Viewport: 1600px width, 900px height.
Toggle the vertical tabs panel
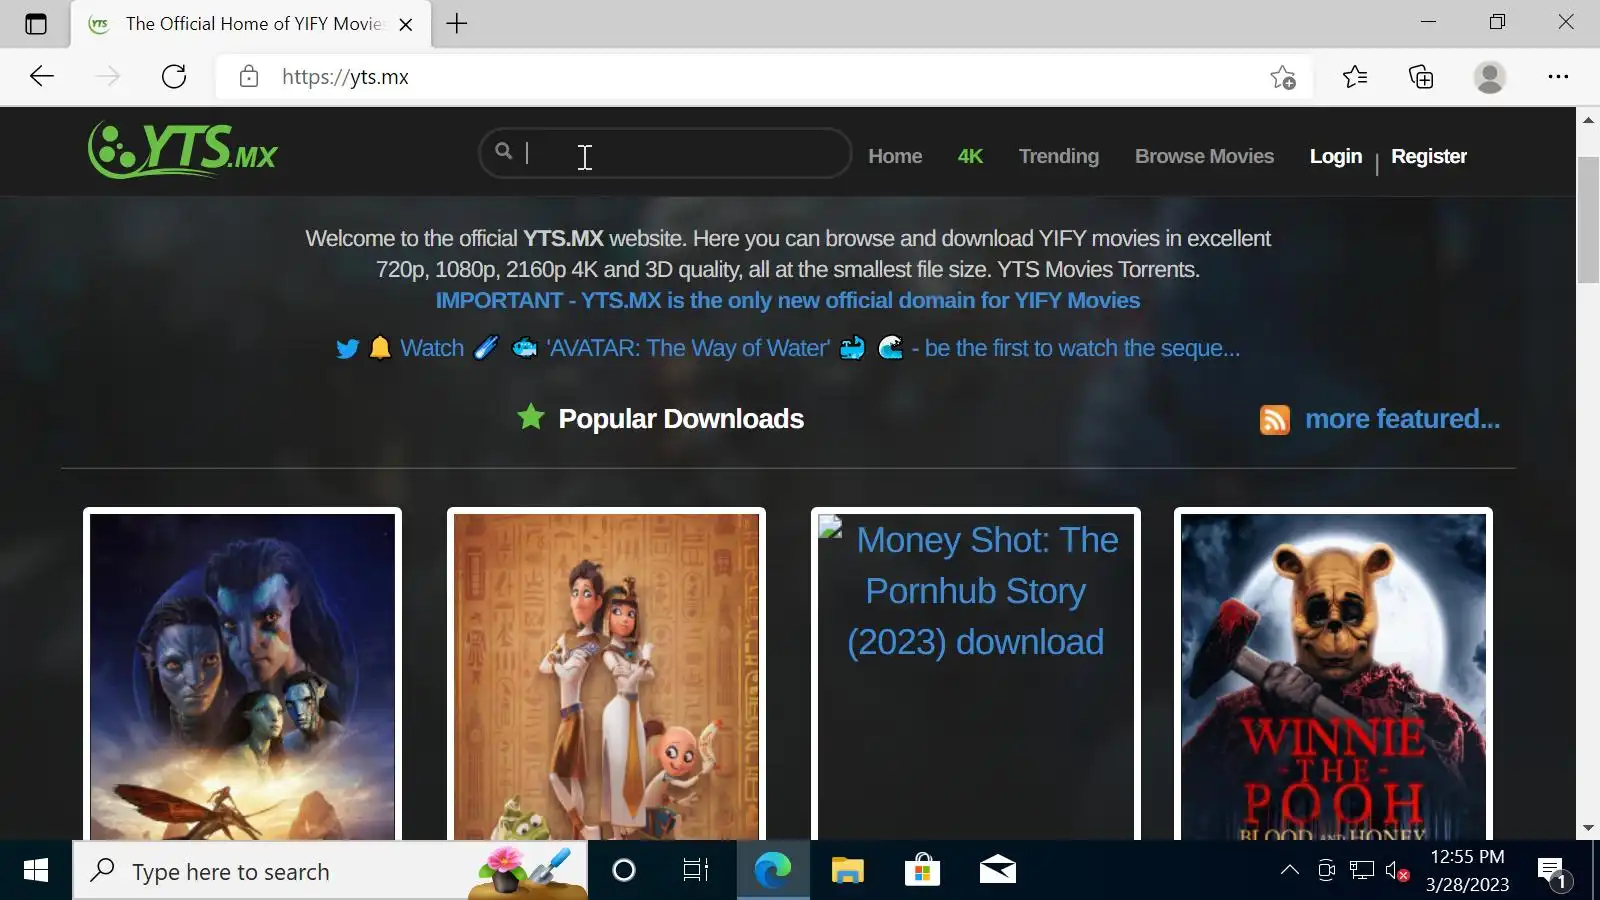pos(36,24)
